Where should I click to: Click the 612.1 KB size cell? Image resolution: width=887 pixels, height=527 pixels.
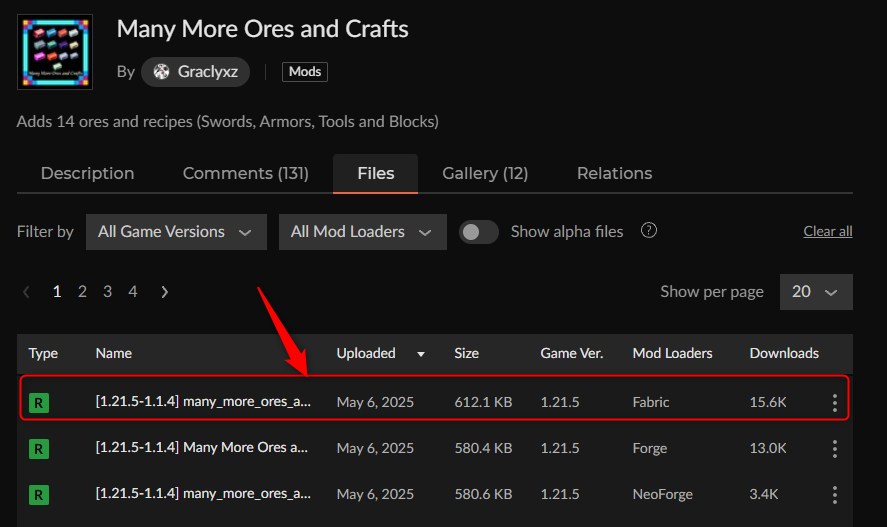(x=483, y=402)
